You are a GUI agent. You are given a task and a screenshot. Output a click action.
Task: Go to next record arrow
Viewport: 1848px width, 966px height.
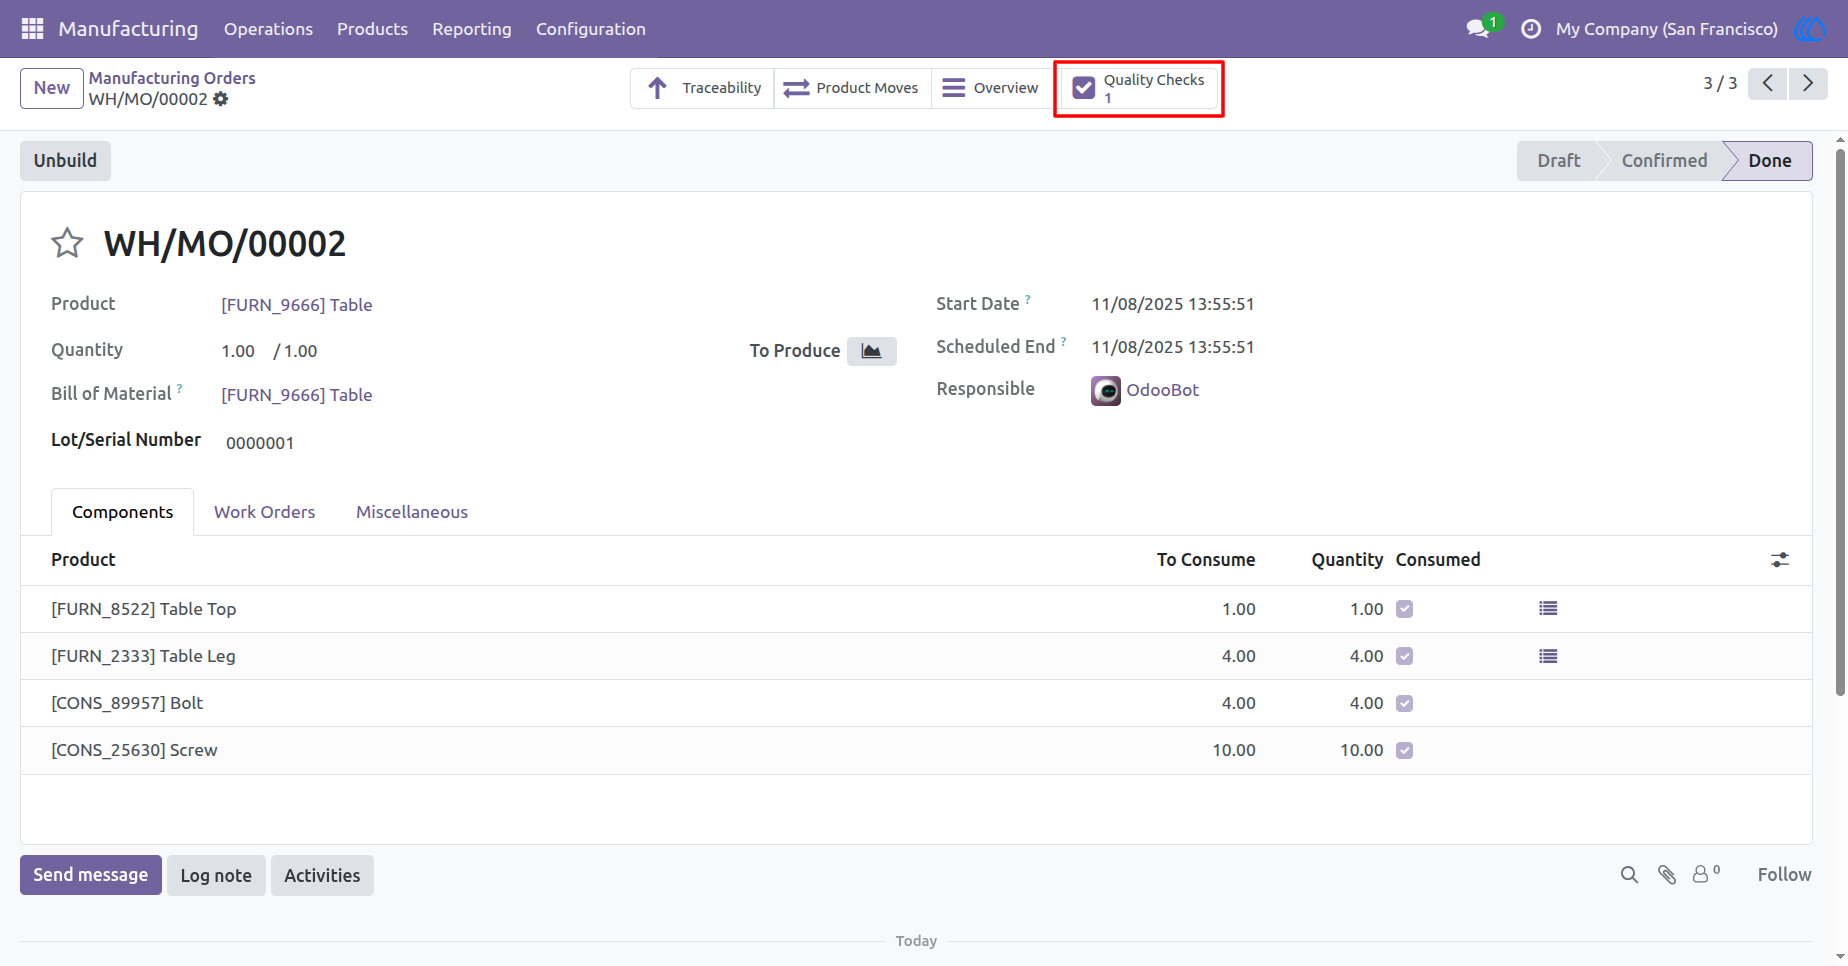tap(1808, 83)
